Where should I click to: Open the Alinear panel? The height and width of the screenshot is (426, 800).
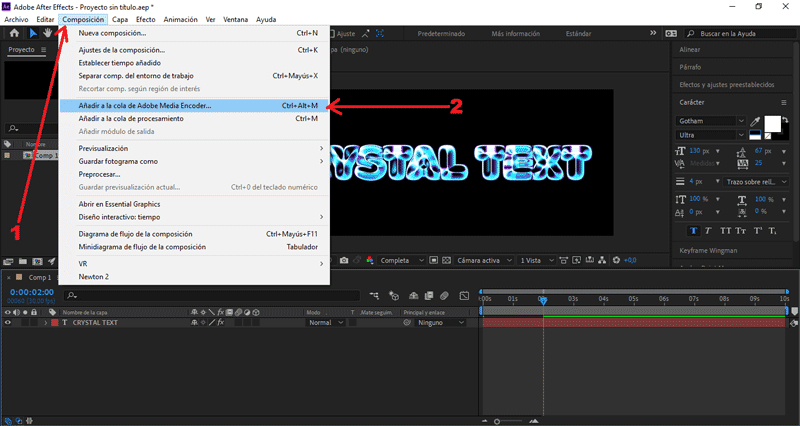tap(690, 49)
